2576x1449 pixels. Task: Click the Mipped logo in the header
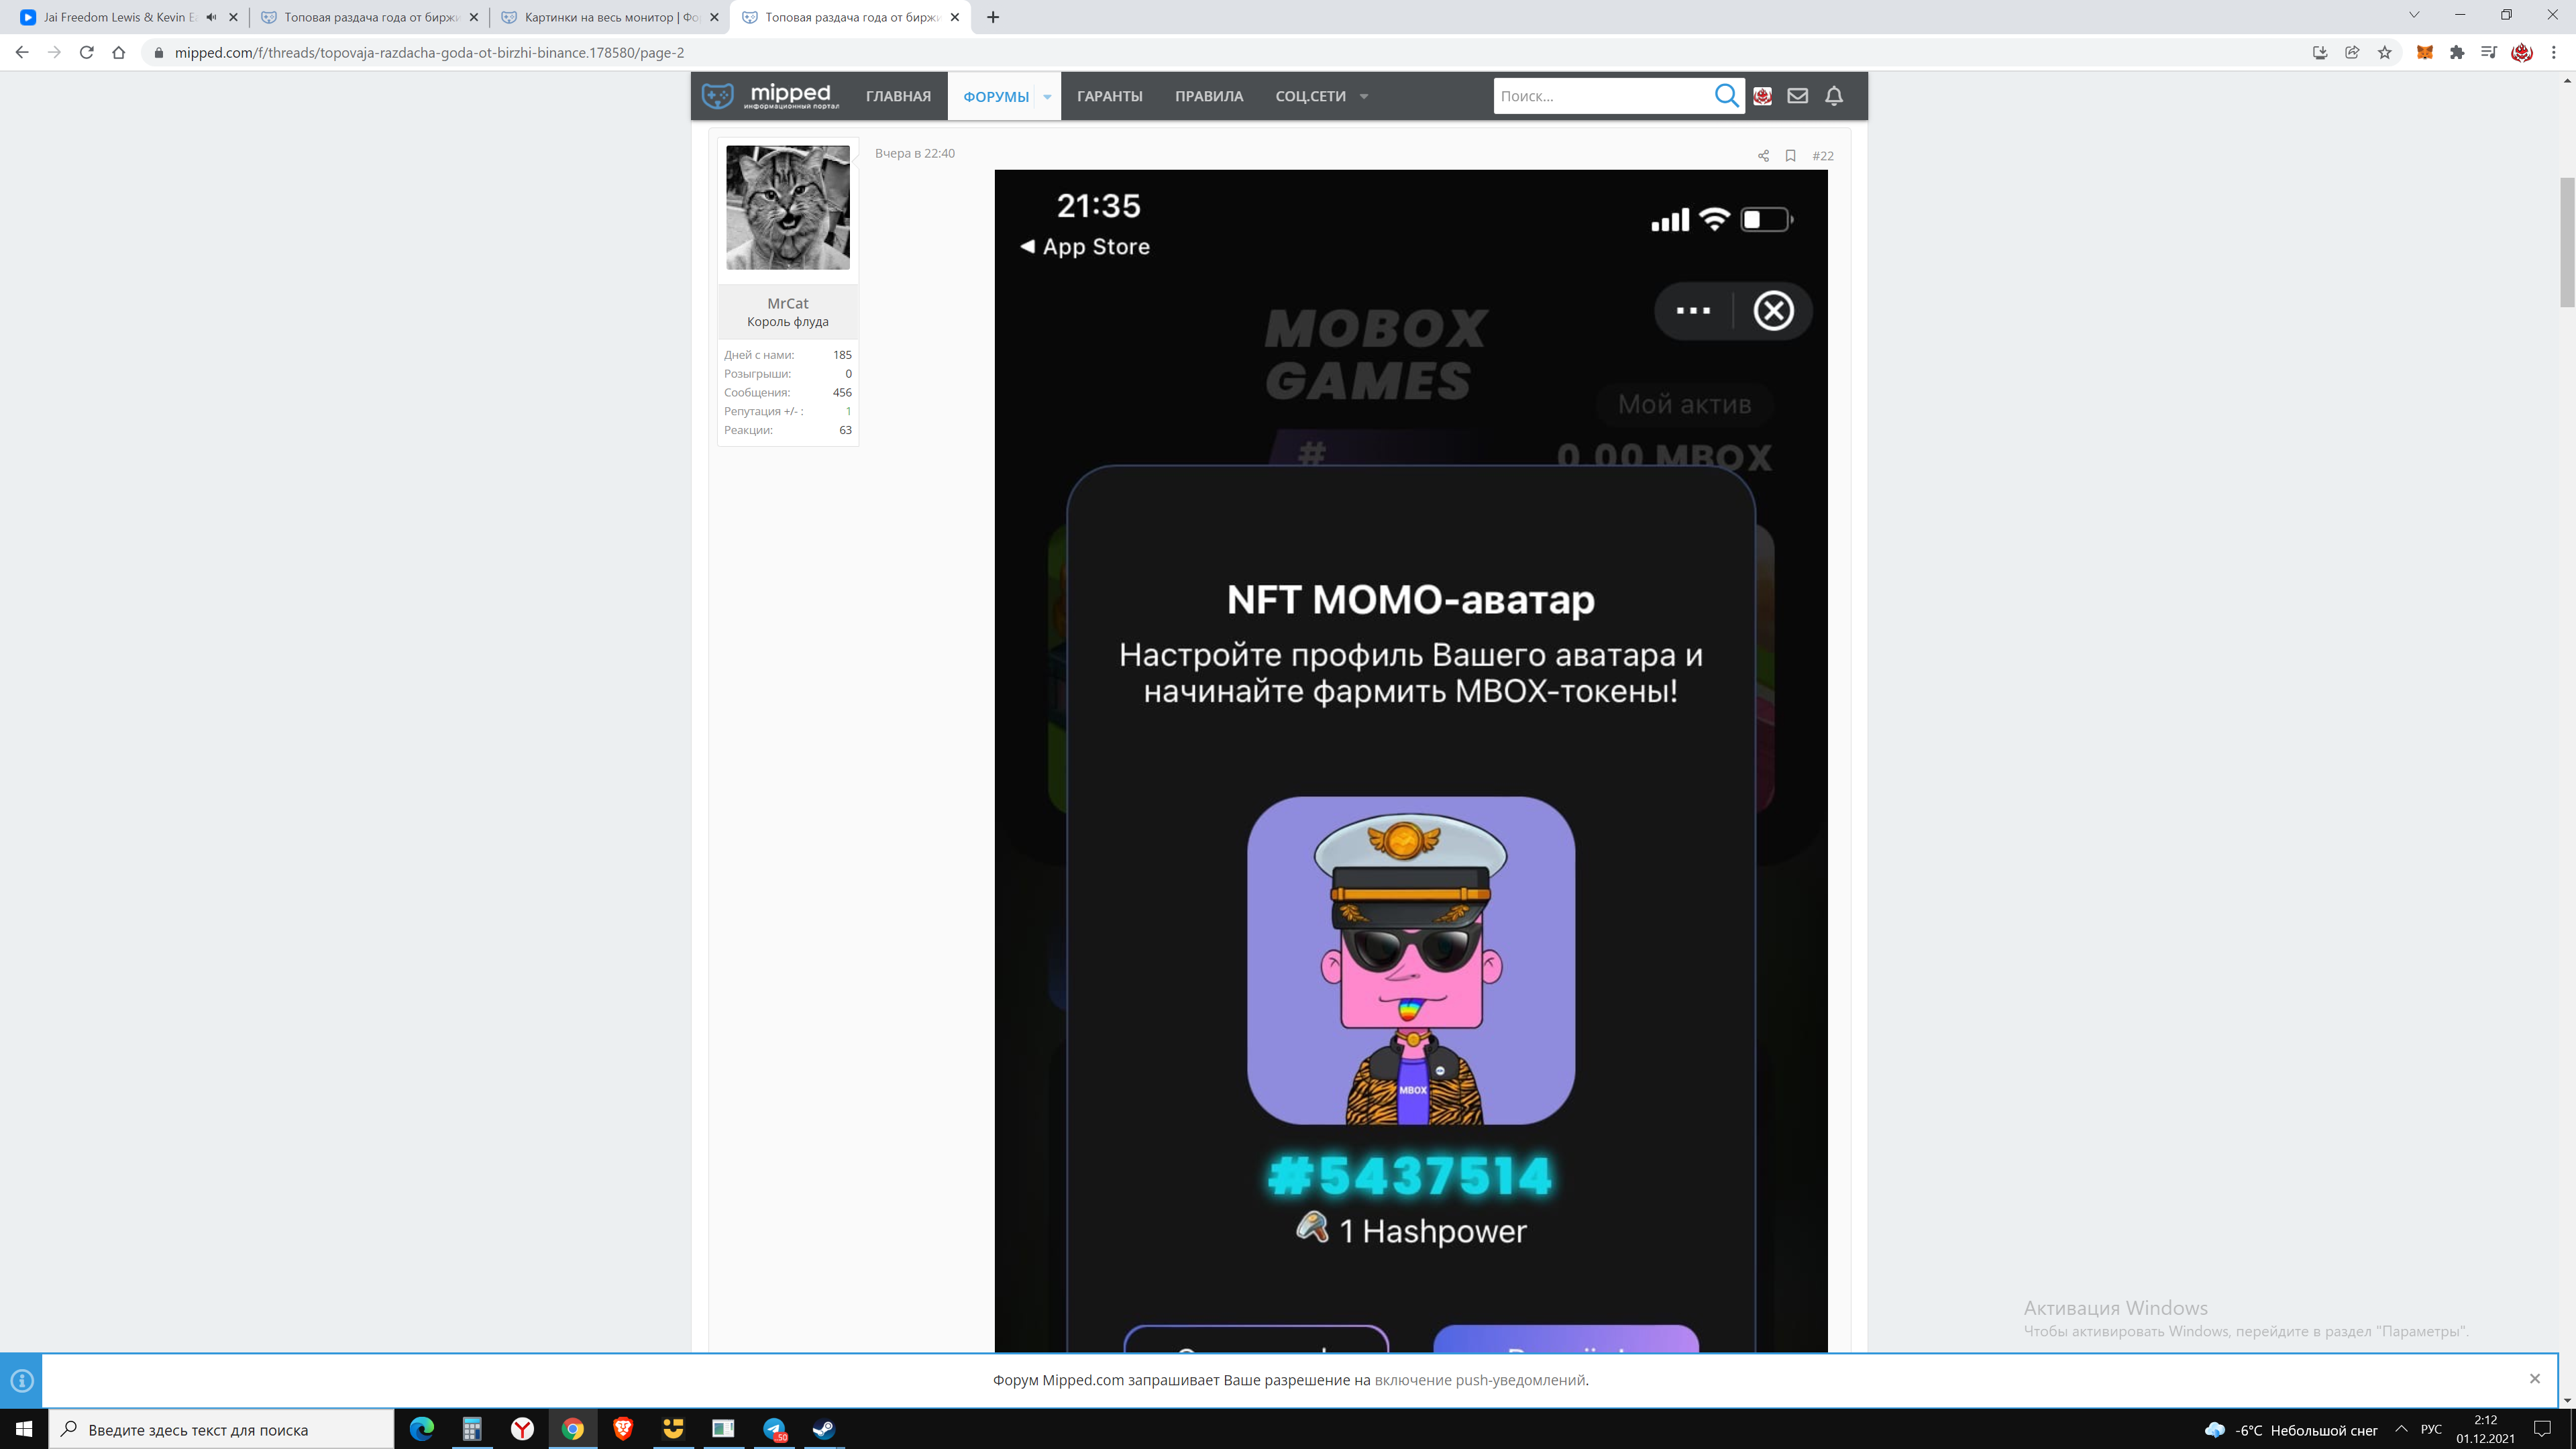coord(770,96)
